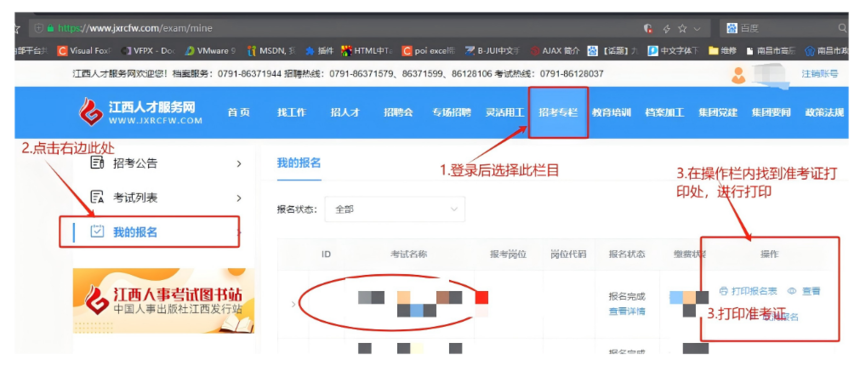Open the B-JUI中文 bookmark

(492, 50)
